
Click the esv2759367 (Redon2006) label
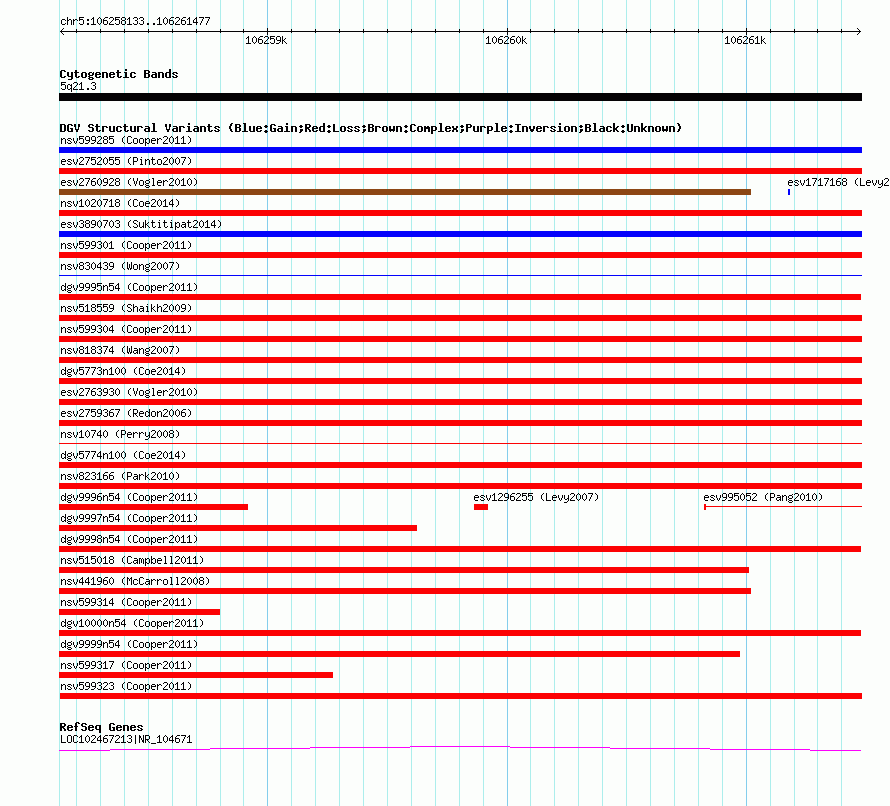tap(126, 413)
